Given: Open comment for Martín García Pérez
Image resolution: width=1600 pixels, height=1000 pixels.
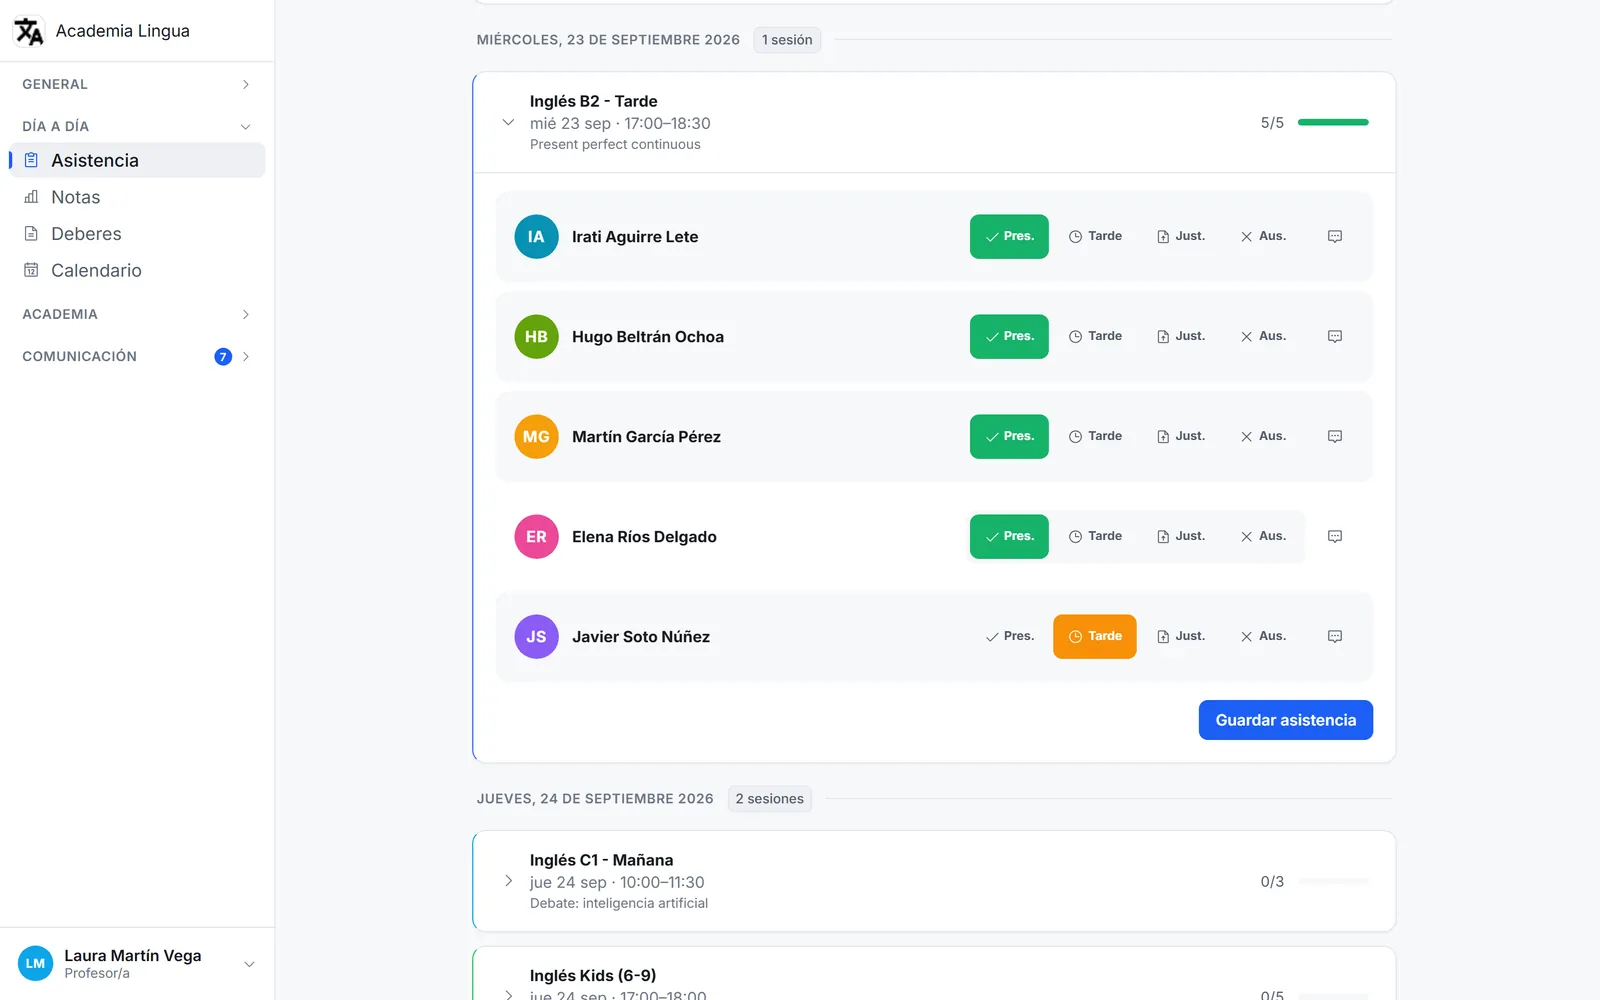Looking at the screenshot, I should [1334, 437].
